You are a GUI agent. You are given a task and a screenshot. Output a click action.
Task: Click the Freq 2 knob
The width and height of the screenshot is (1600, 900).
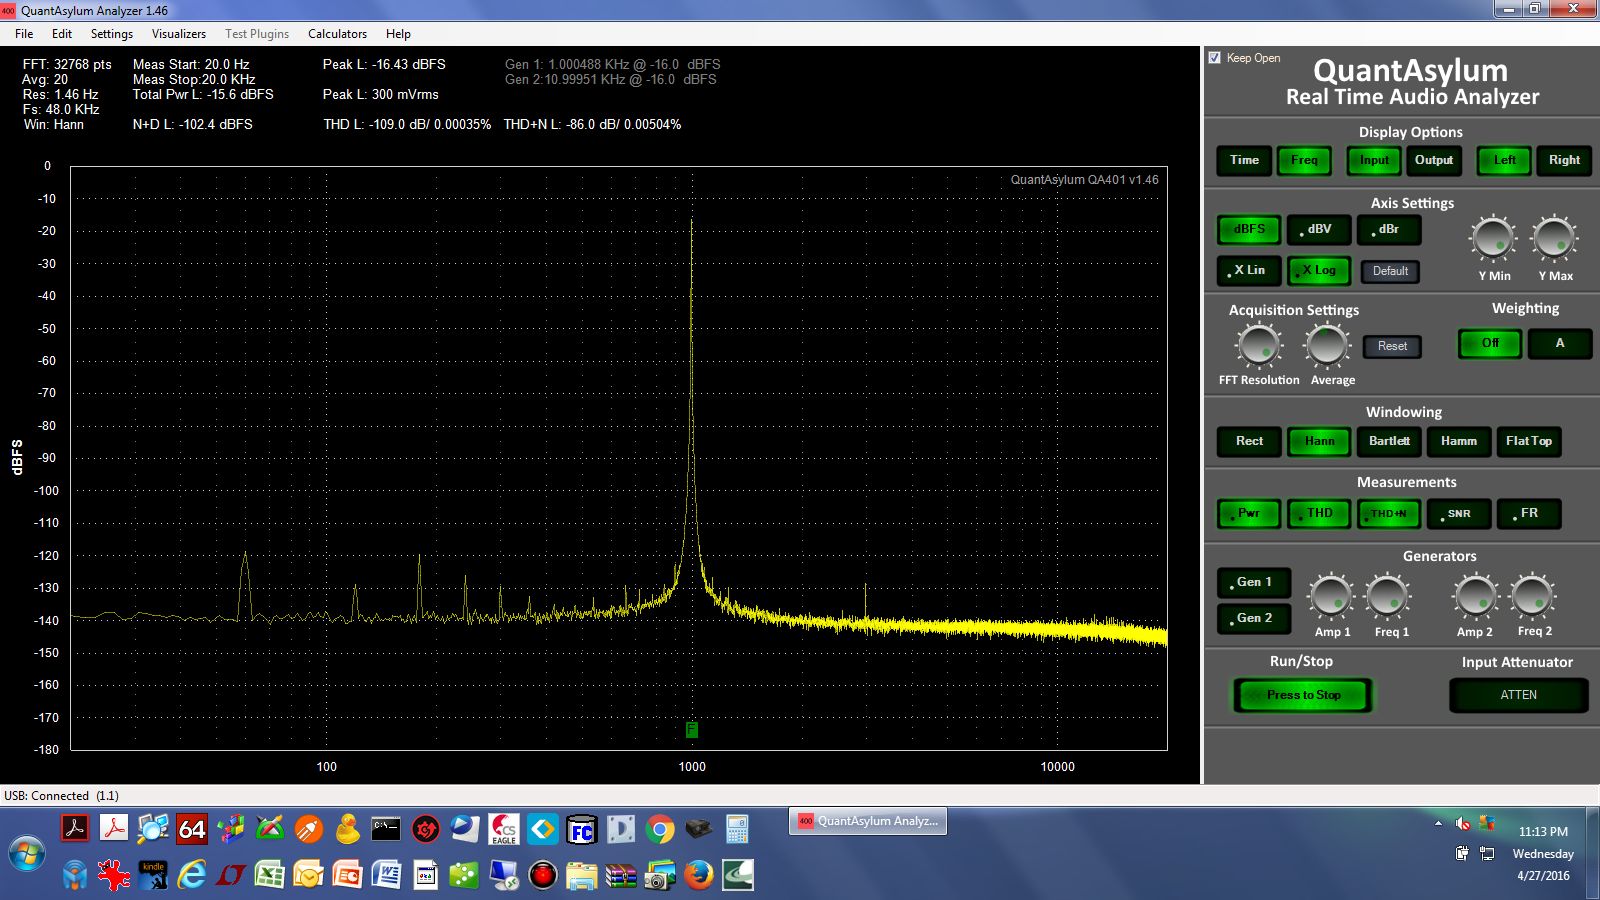1533,597
